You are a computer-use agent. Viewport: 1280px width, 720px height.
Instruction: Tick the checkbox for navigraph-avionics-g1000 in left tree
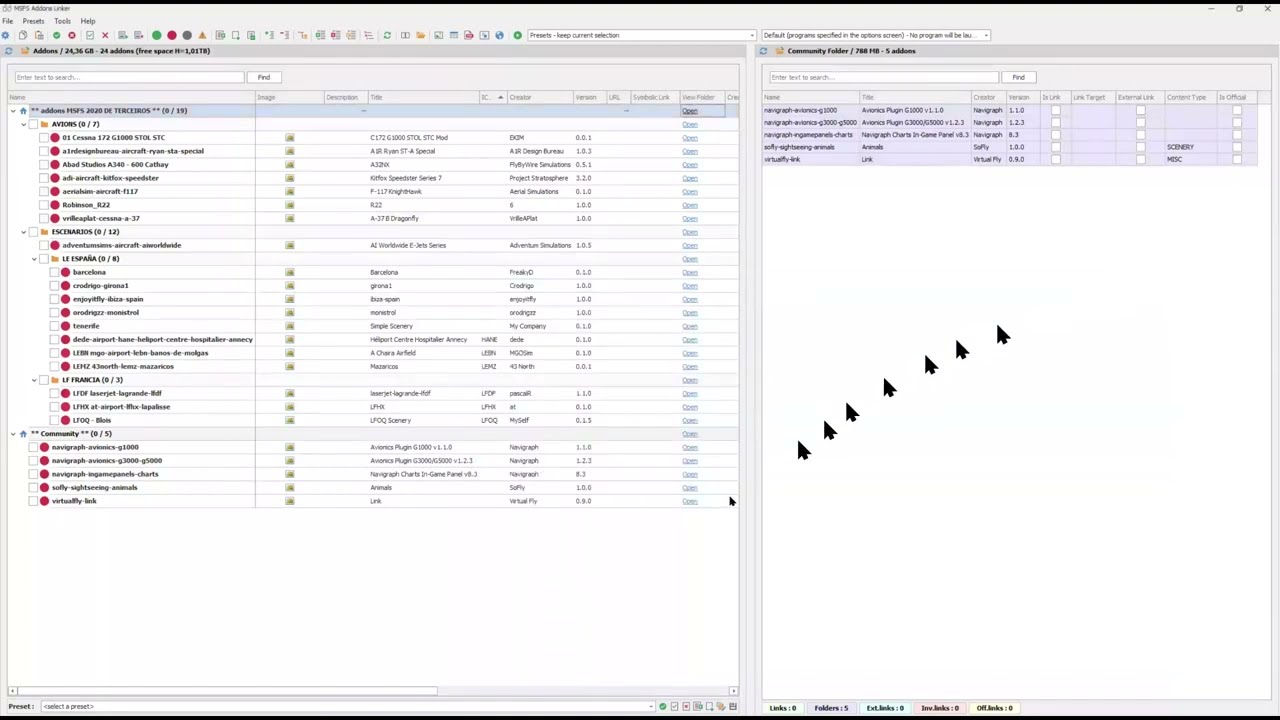click(x=33, y=447)
